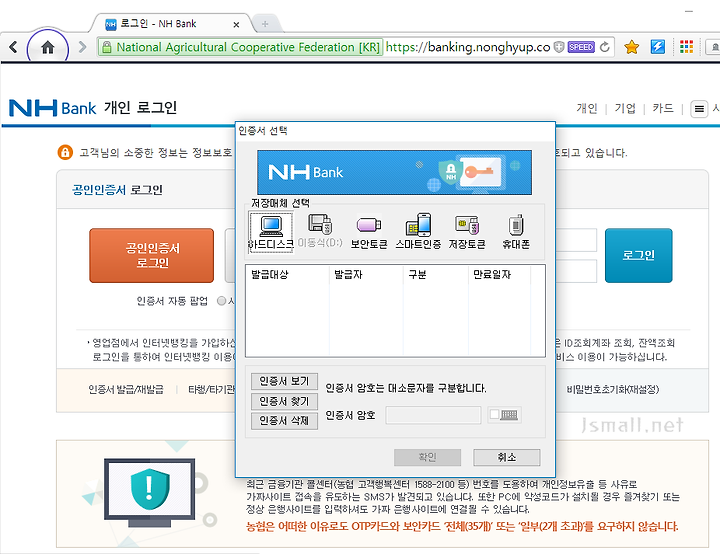The image size is (720, 554).
Task: Open the 기업 menu in the header
Action: click(x=625, y=108)
